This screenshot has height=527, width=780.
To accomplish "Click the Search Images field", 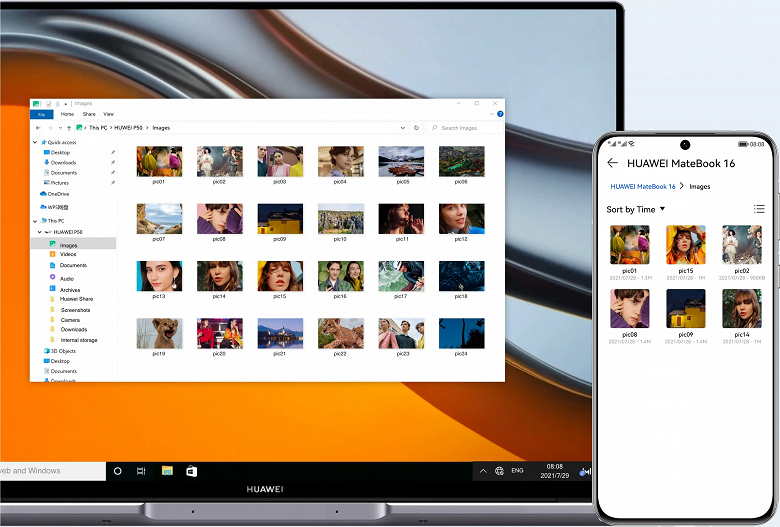I will [x=468, y=128].
